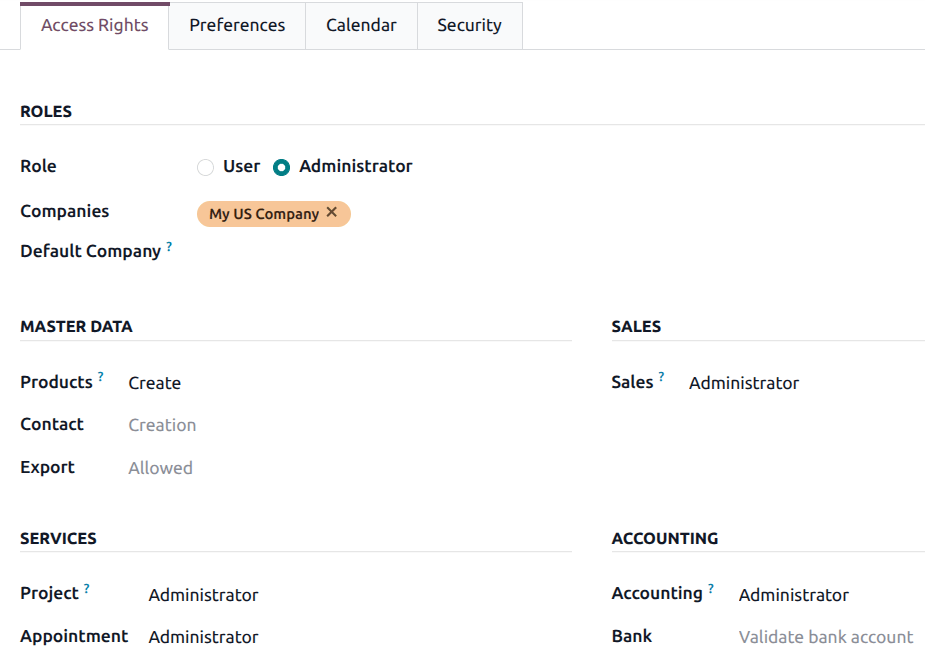Viewport: 925px width, 662px height.
Task: Open the Accounting access level dropdown
Action: (x=832, y=595)
